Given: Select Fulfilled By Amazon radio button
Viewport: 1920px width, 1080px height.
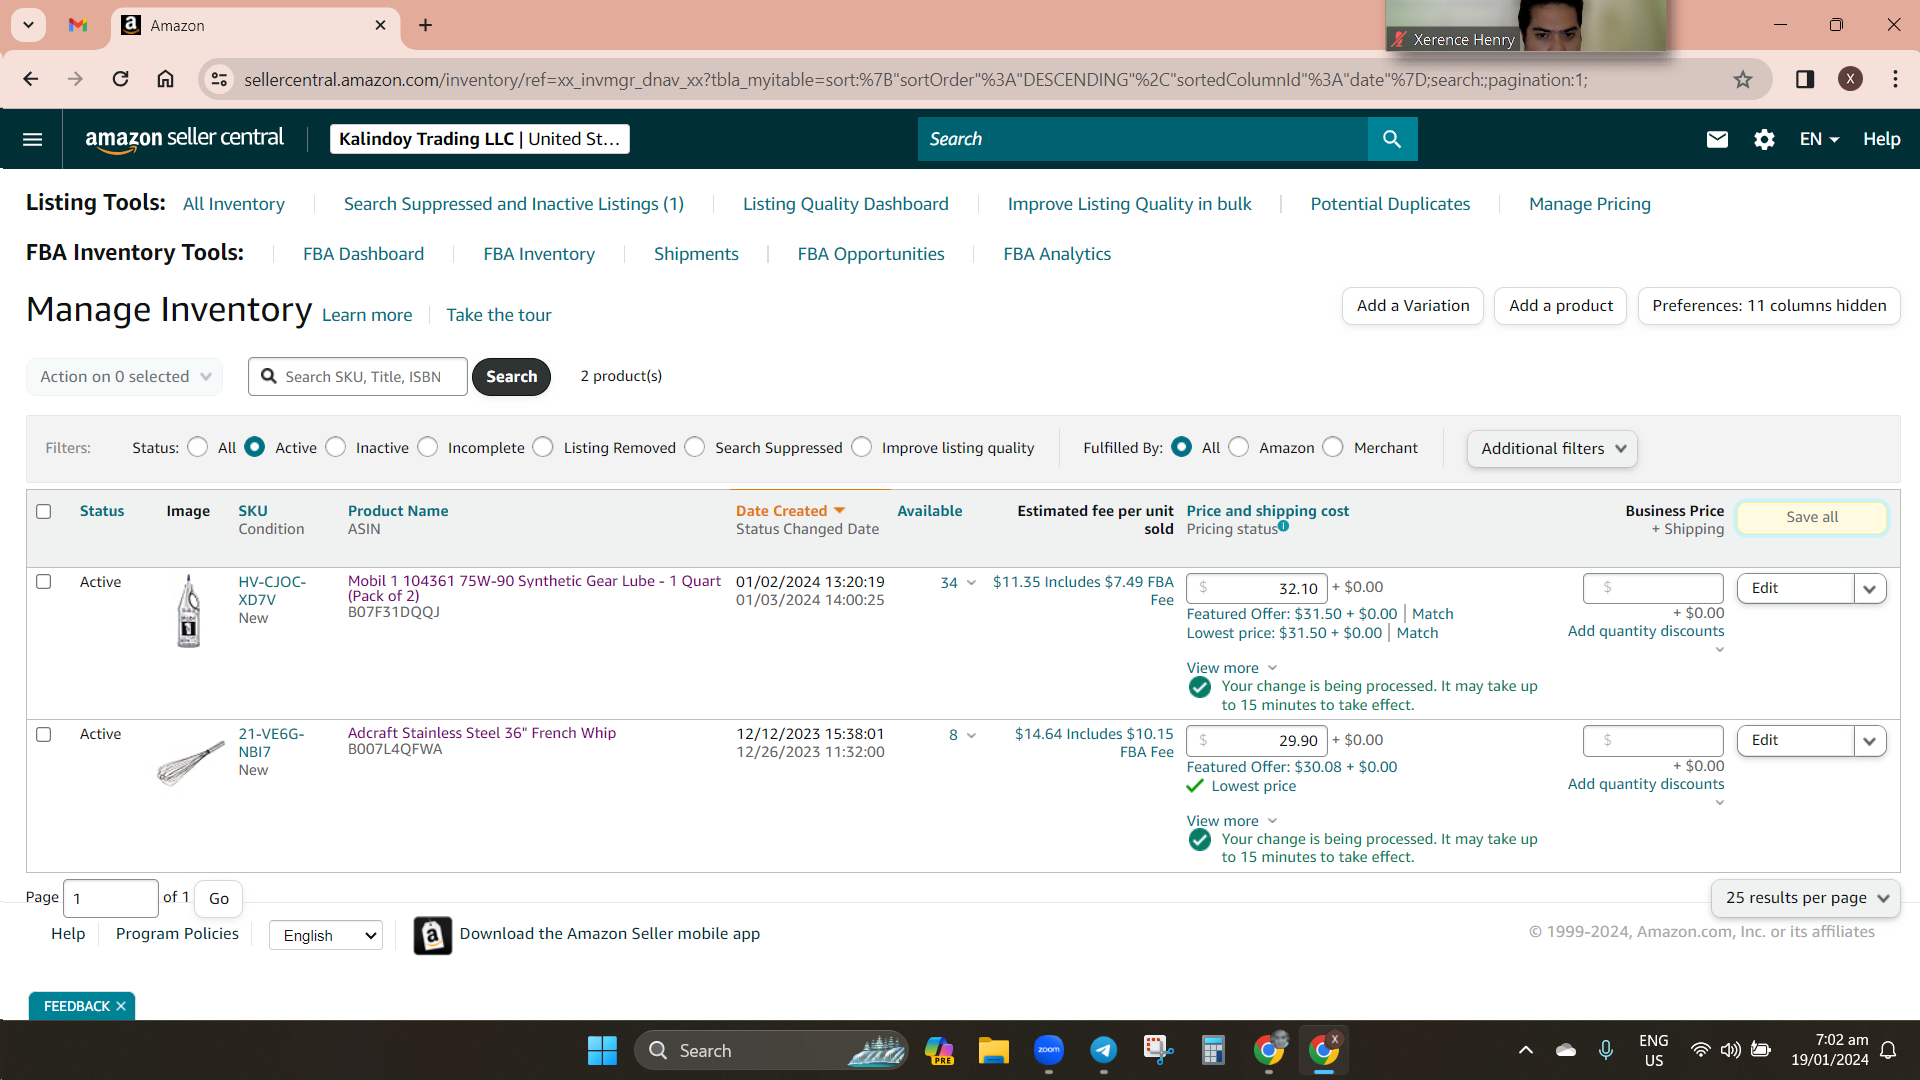Looking at the screenshot, I should (1239, 447).
